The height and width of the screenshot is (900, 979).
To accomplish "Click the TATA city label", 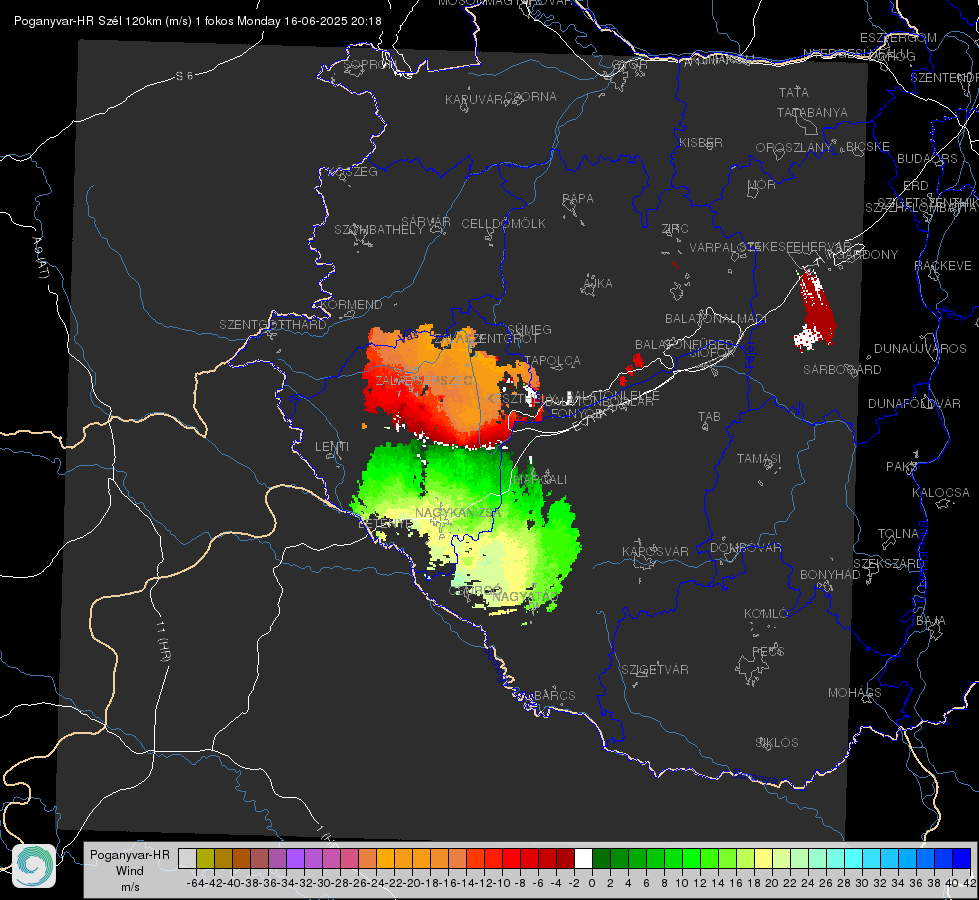I will tap(794, 92).
